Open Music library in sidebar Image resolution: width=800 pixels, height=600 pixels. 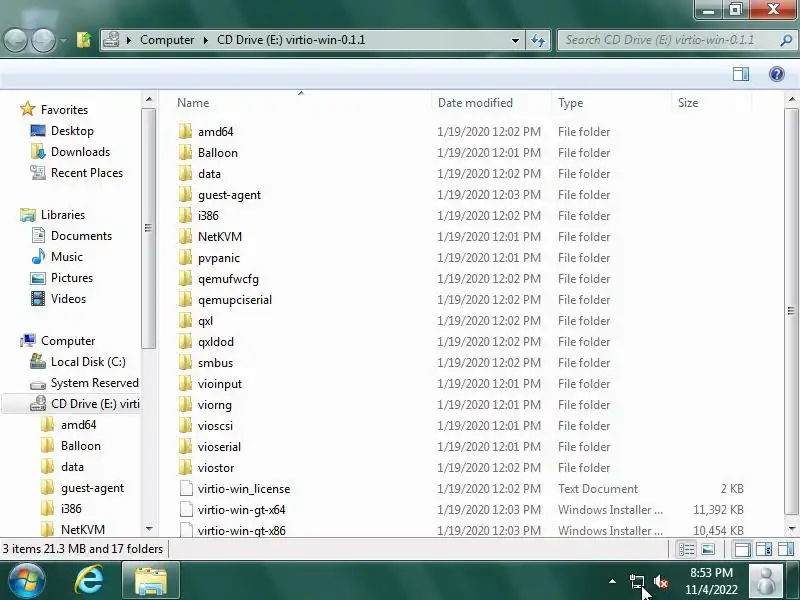coord(67,257)
